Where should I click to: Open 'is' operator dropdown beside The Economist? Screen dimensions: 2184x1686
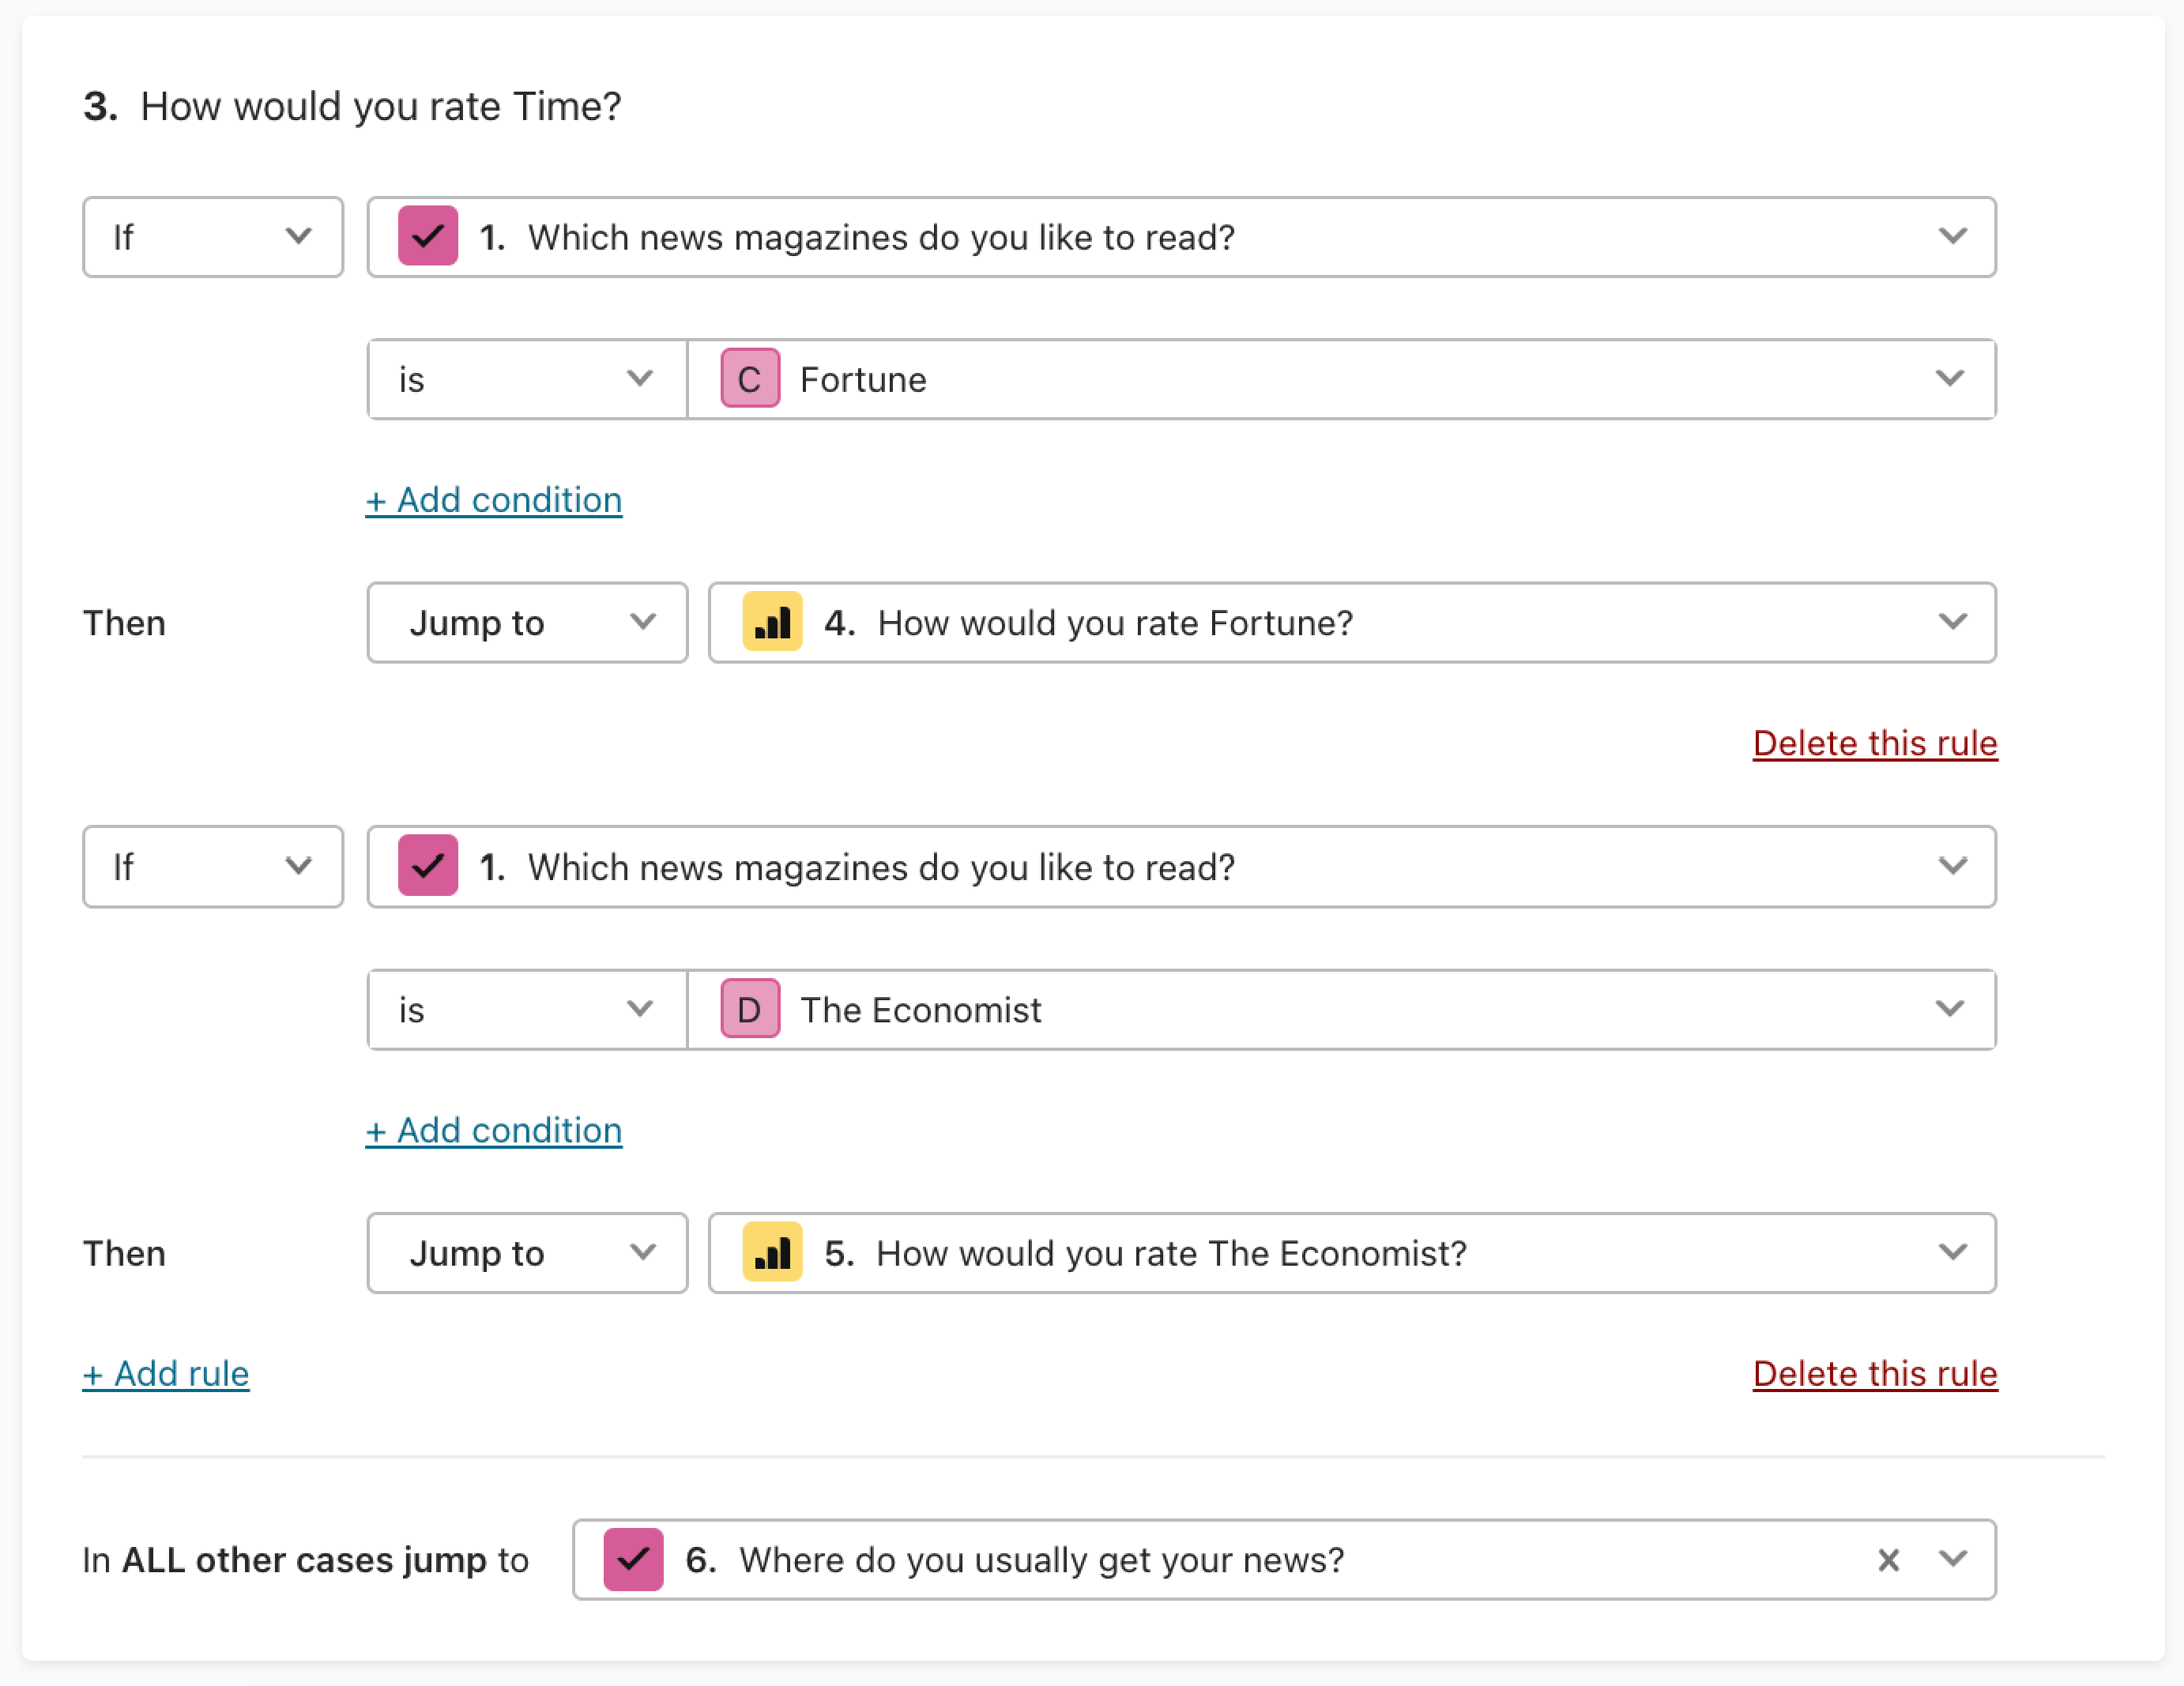pos(527,1009)
